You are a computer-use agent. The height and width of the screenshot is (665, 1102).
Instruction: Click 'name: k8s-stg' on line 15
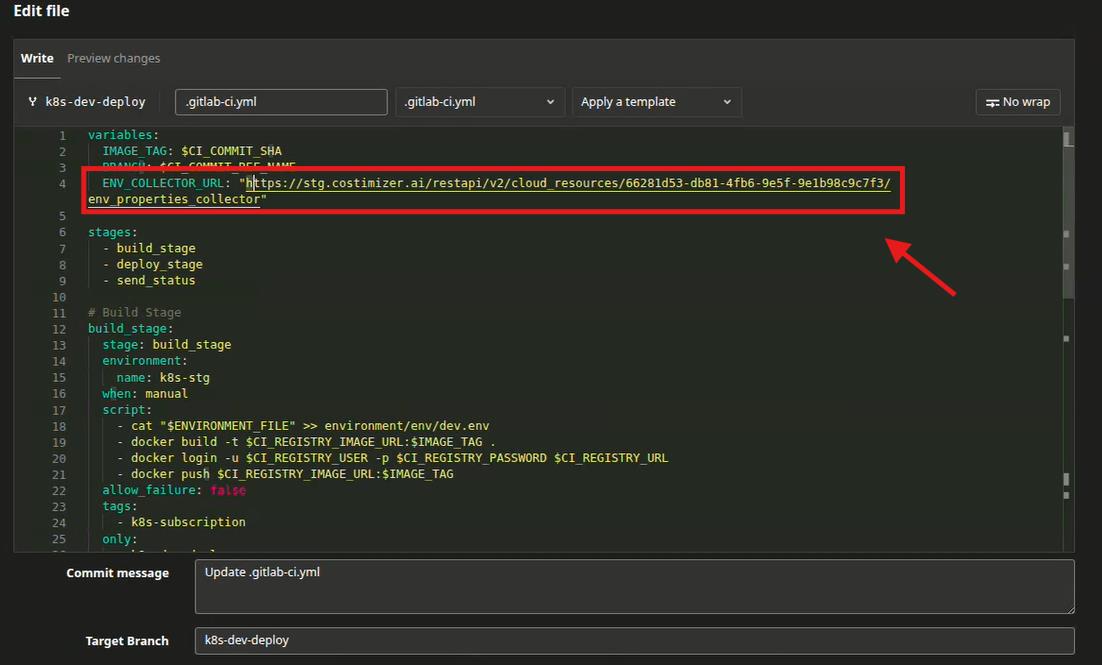pyautogui.click(x=163, y=377)
